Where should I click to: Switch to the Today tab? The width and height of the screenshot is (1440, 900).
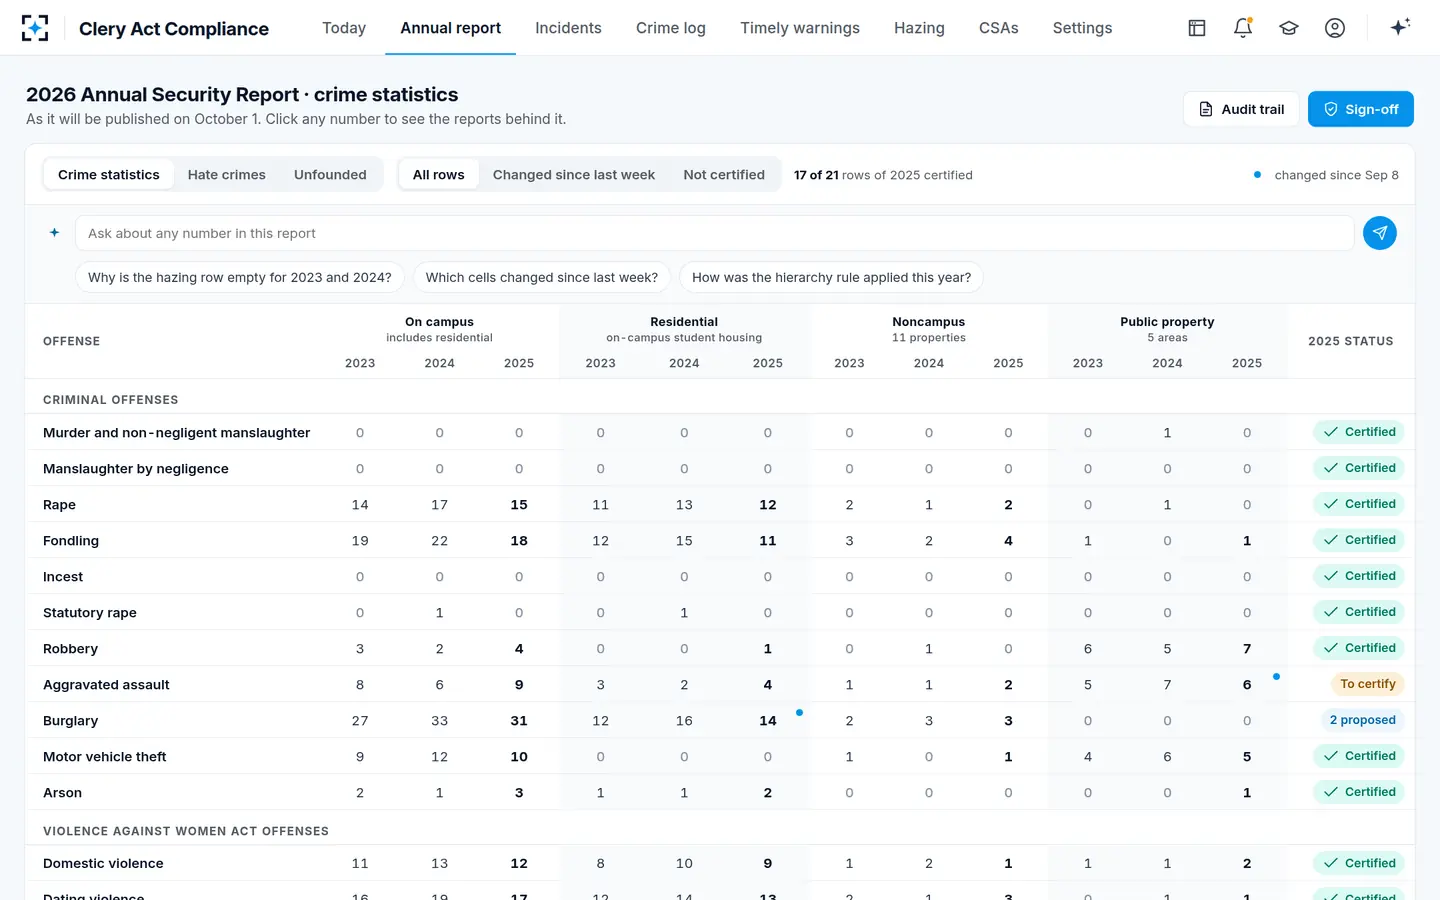[344, 28]
